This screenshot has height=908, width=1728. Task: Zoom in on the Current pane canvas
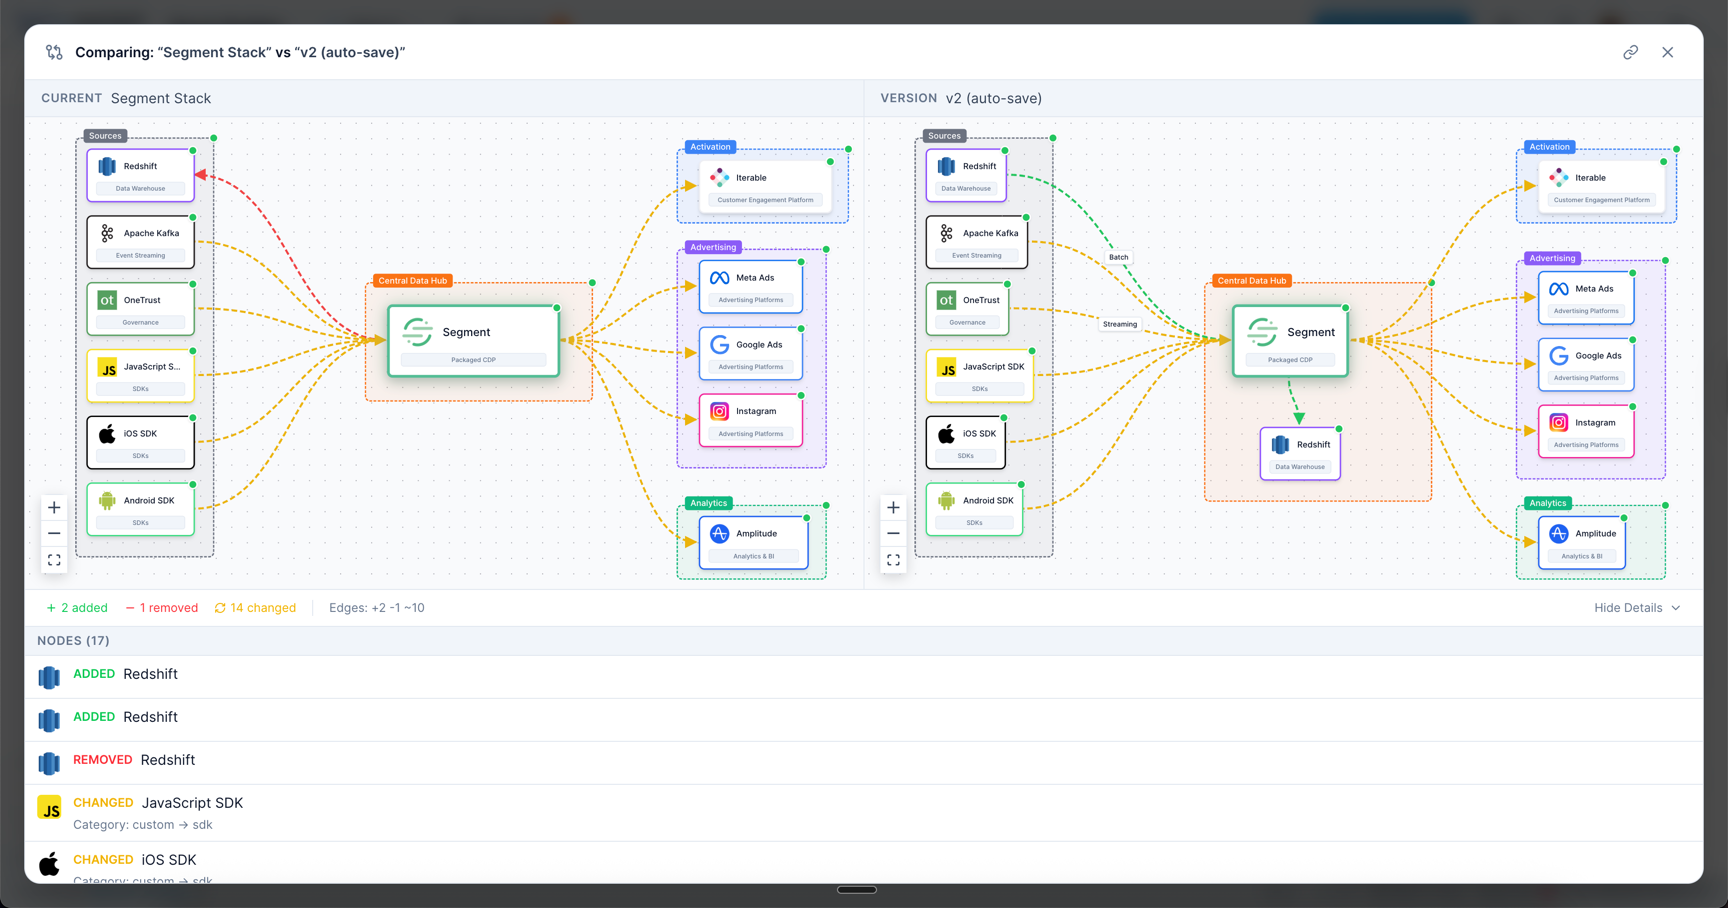(x=54, y=507)
